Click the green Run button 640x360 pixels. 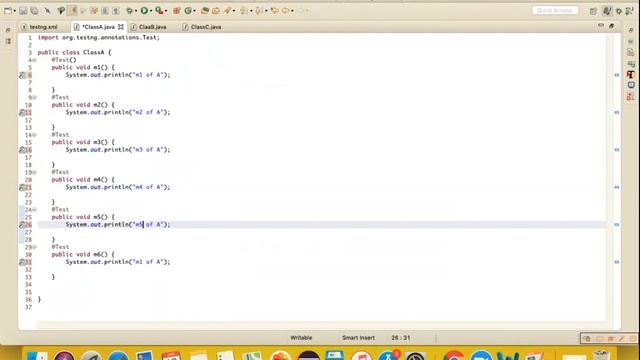pos(144,11)
